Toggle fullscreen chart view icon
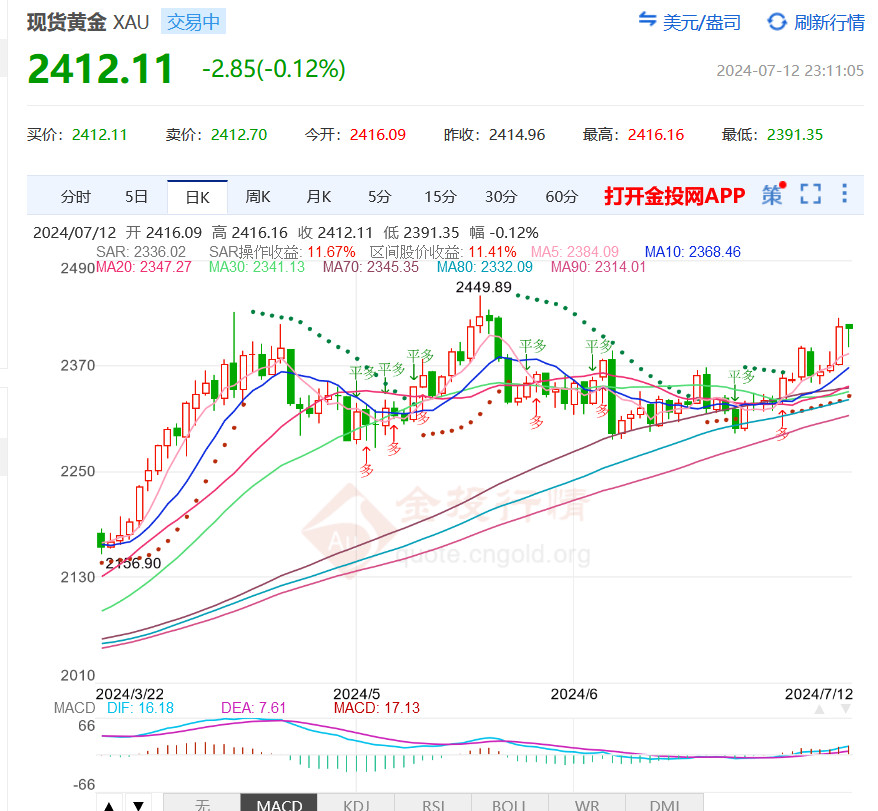This screenshot has height=811, width=878. [x=810, y=195]
